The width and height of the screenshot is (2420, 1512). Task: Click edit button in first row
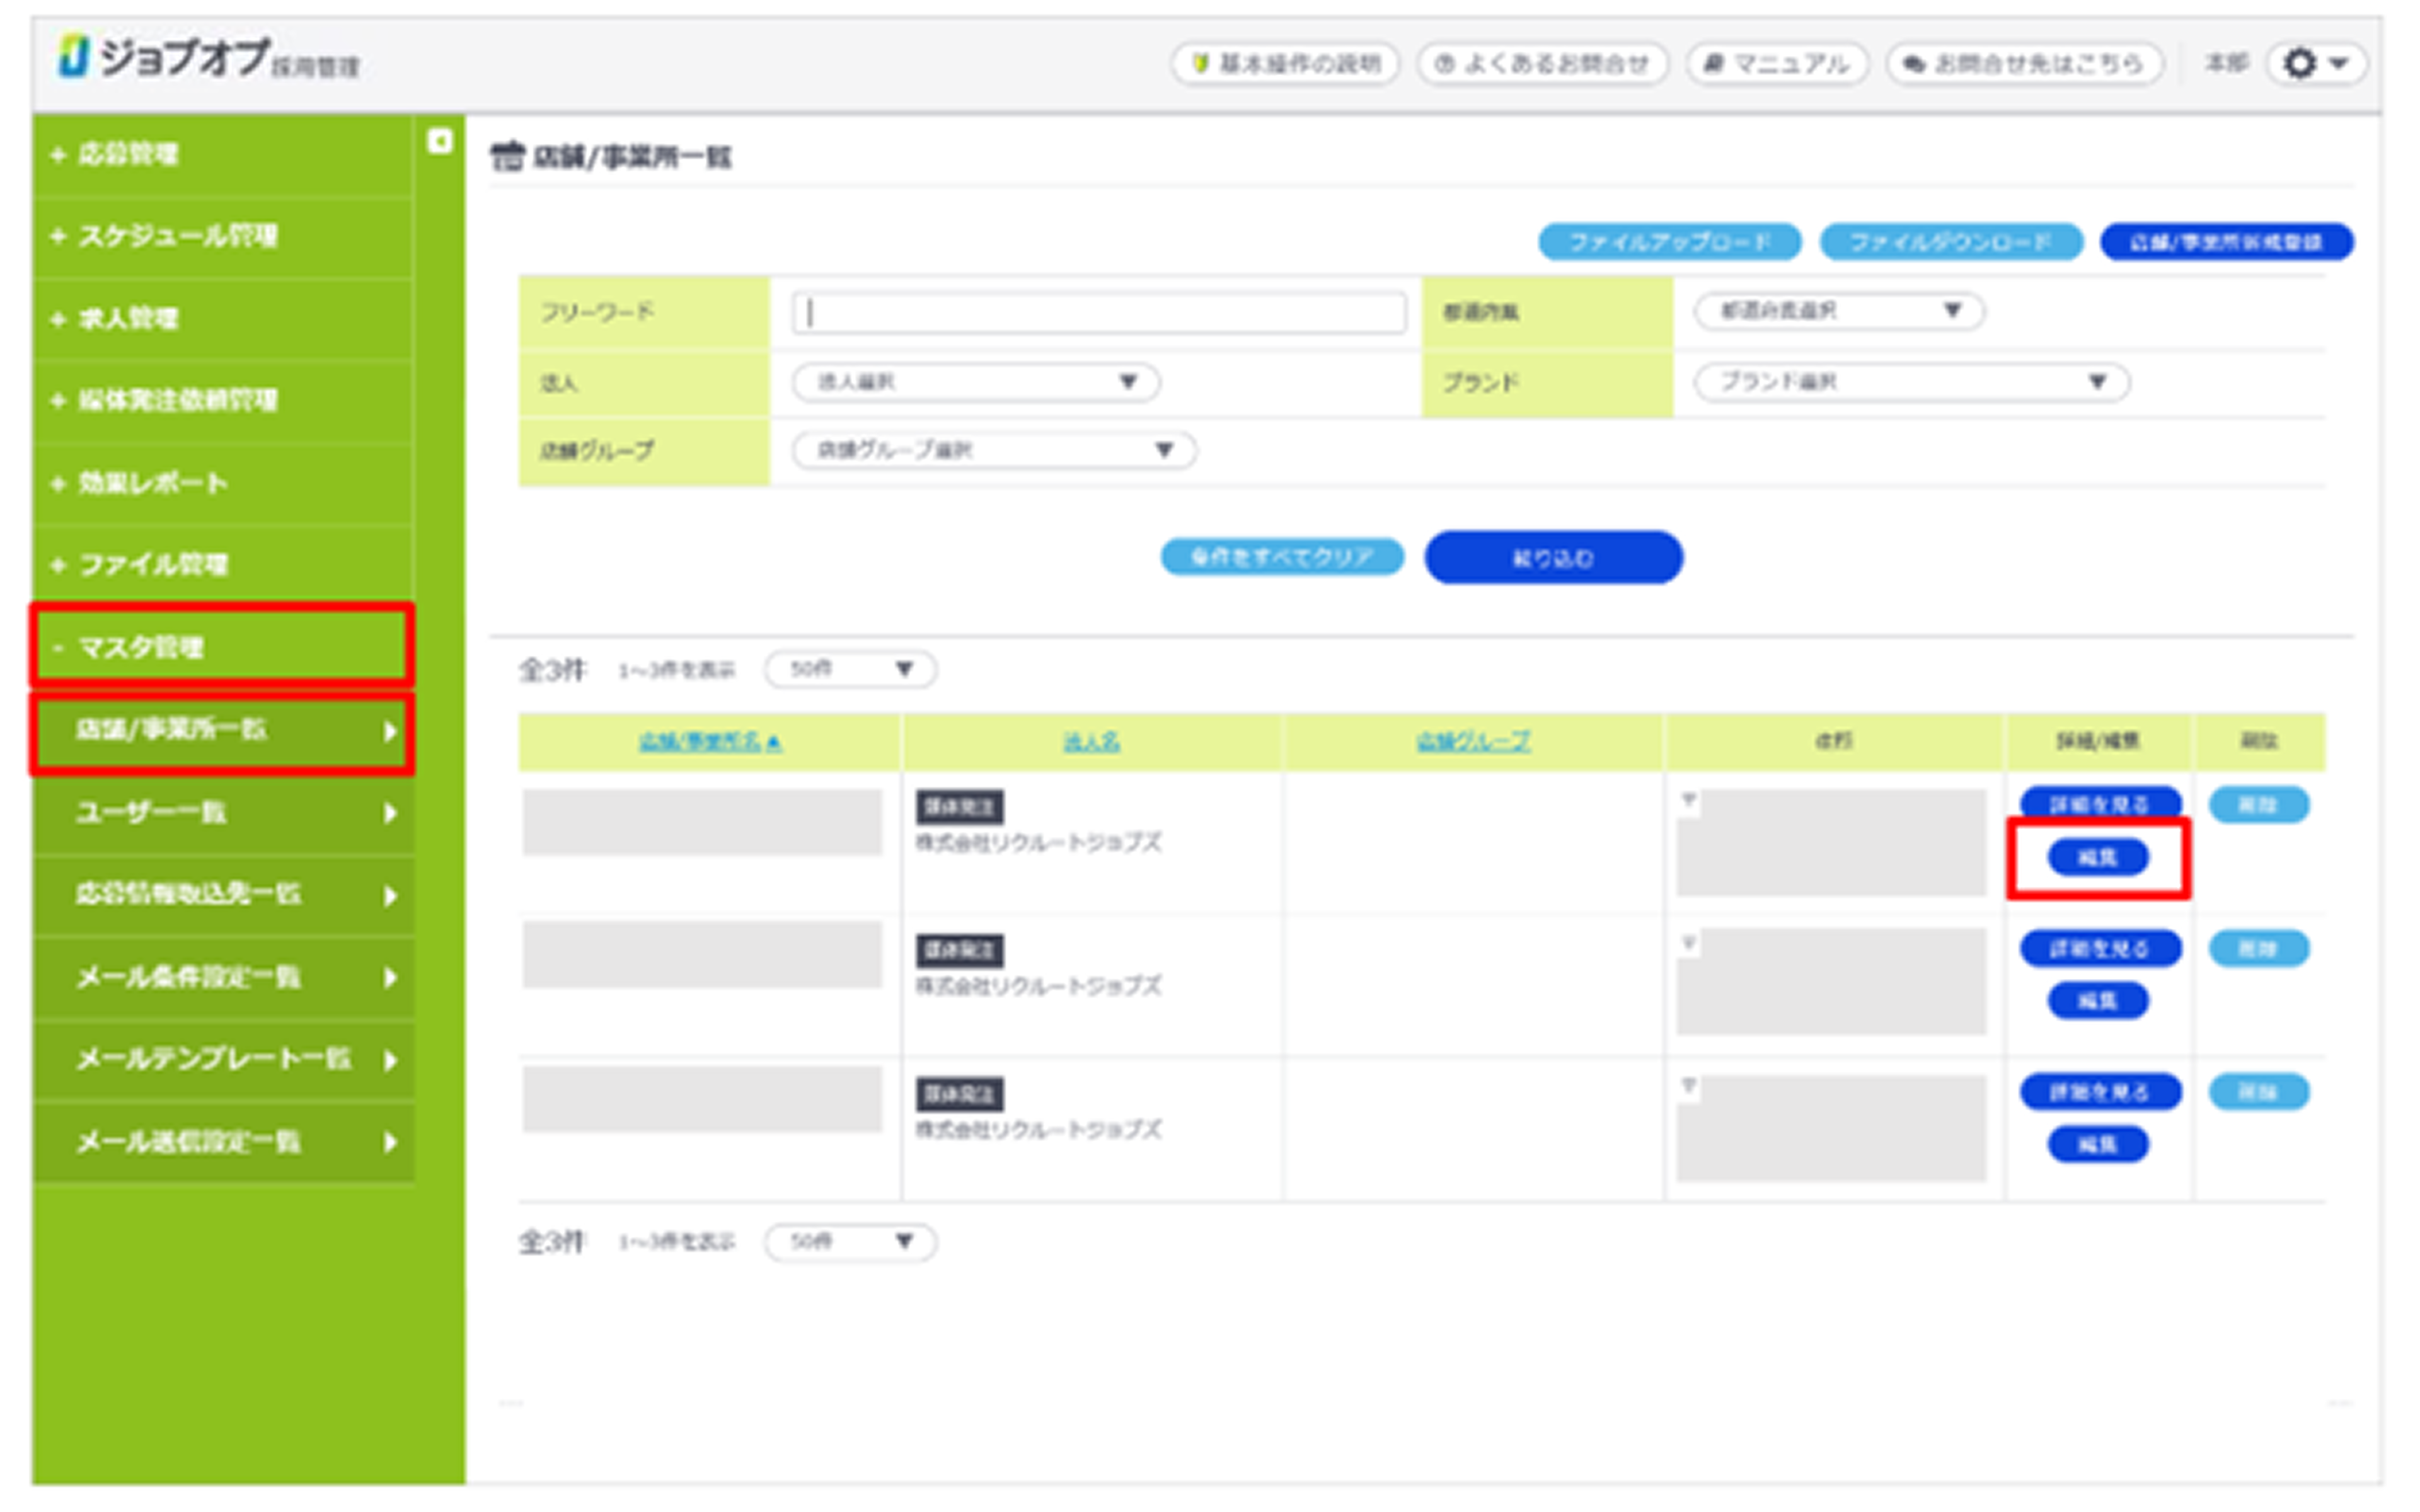(x=2097, y=857)
